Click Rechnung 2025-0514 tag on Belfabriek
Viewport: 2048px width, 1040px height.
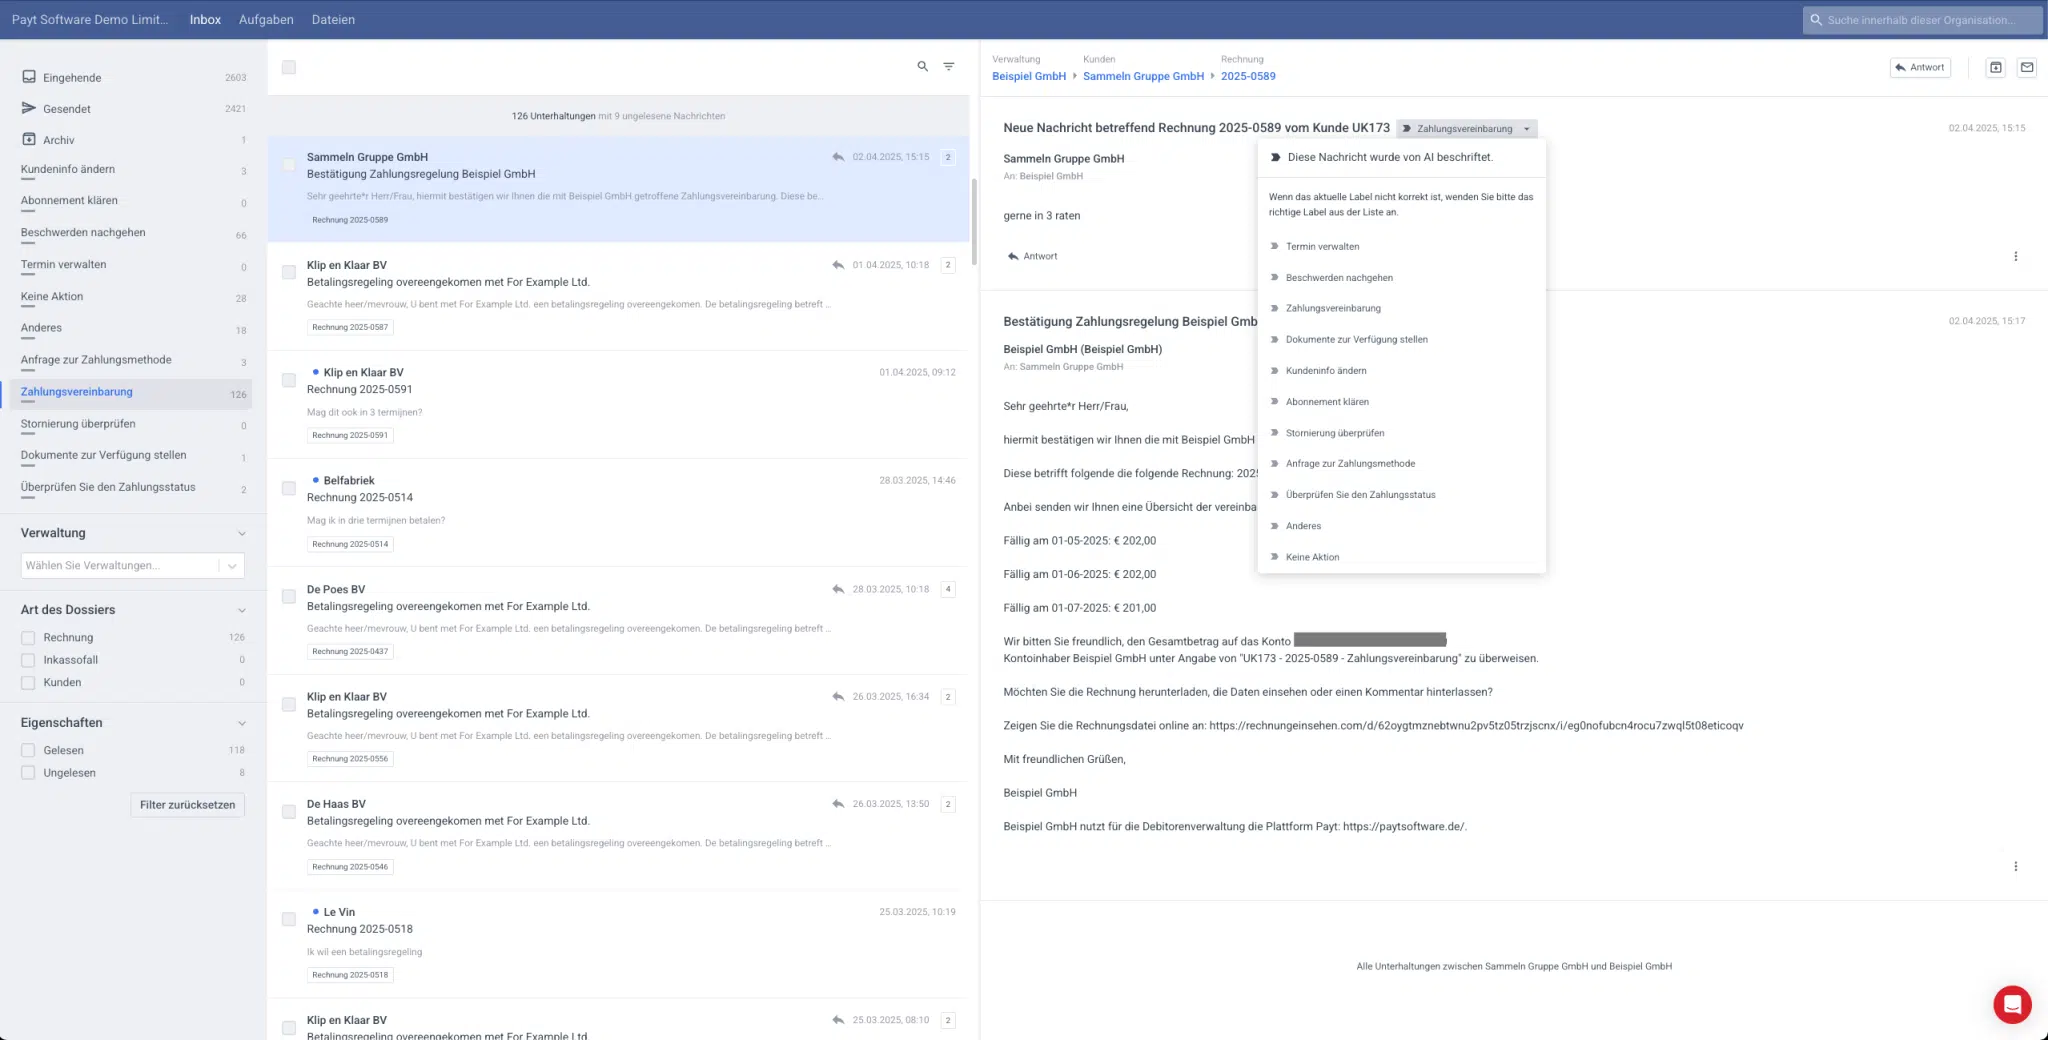[x=350, y=544]
